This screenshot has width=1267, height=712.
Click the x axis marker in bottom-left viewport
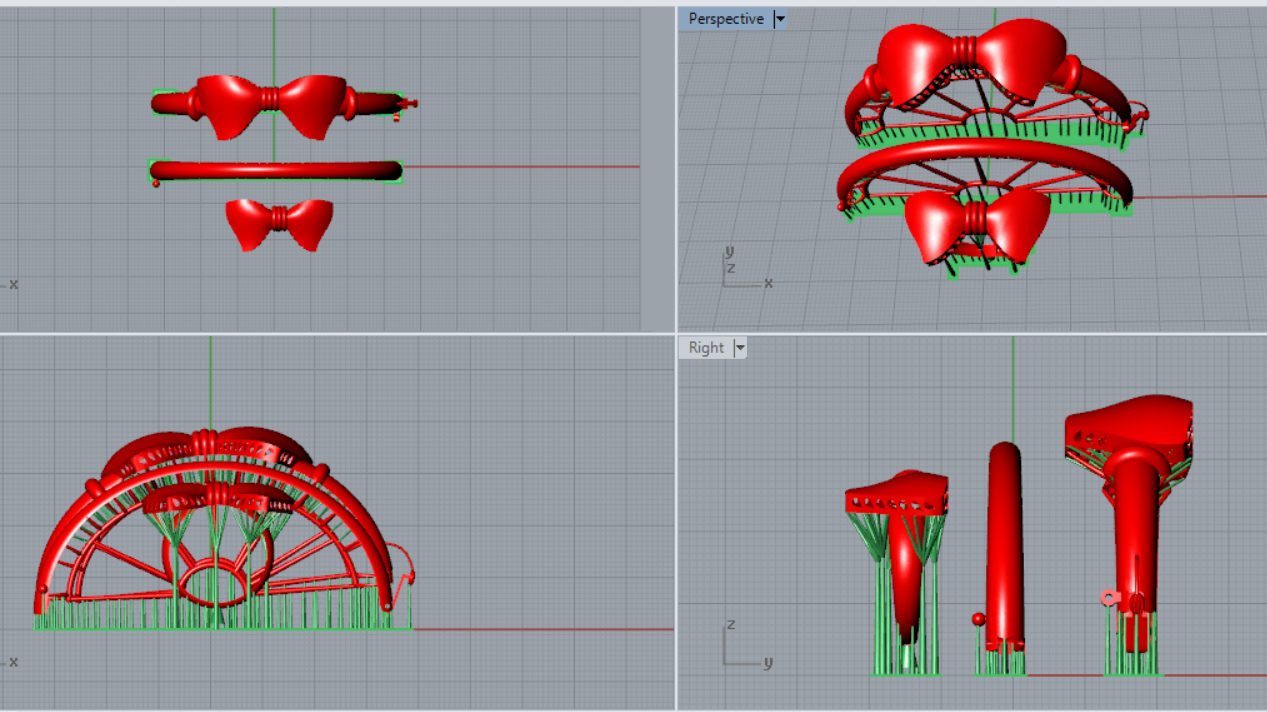click(x=12, y=662)
